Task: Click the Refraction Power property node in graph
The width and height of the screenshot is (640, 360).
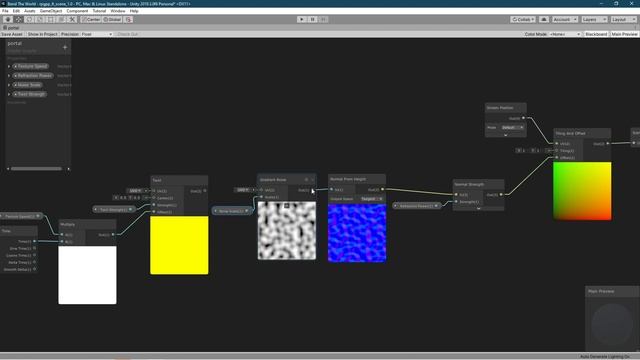Action: click(416, 206)
